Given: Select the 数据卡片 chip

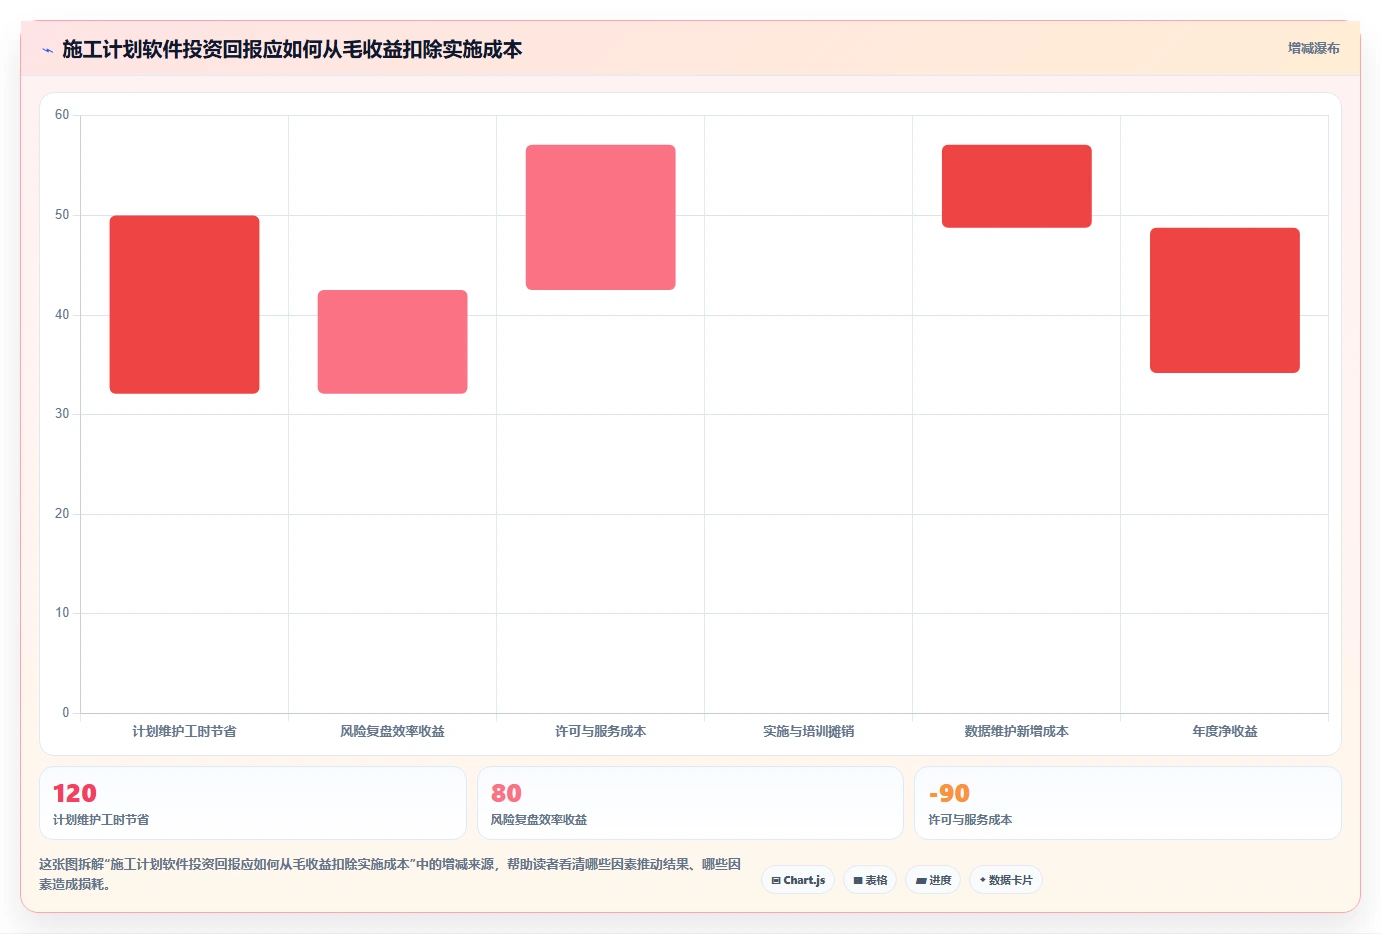Looking at the screenshot, I should [x=1006, y=880].
